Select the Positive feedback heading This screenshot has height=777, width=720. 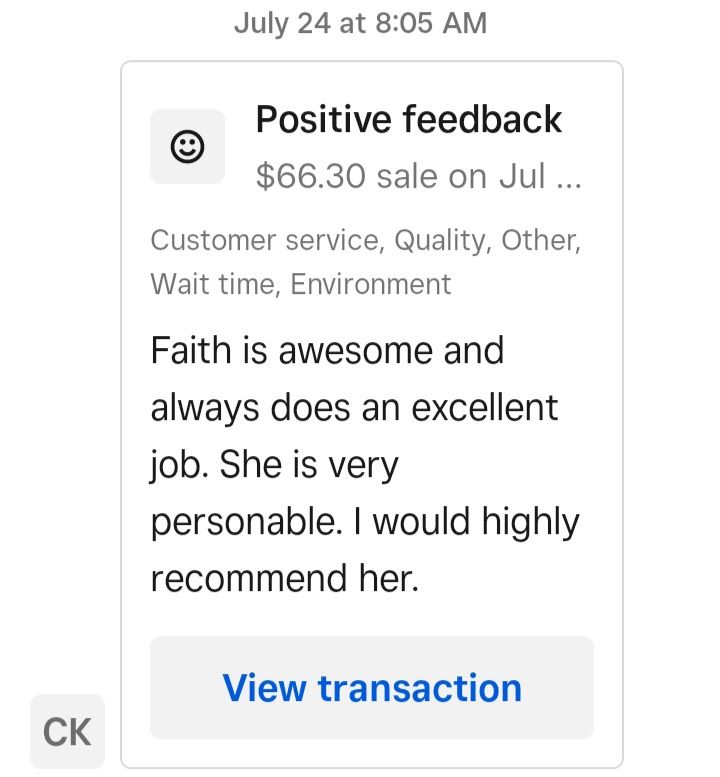coord(408,119)
